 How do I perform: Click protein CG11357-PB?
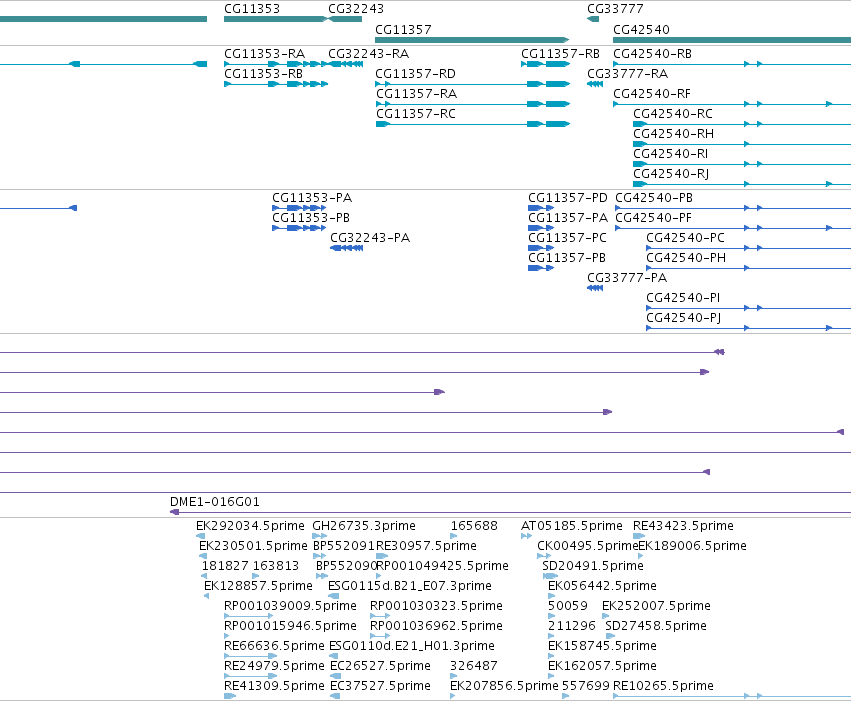pyautogui.click(x=567, y=258)
